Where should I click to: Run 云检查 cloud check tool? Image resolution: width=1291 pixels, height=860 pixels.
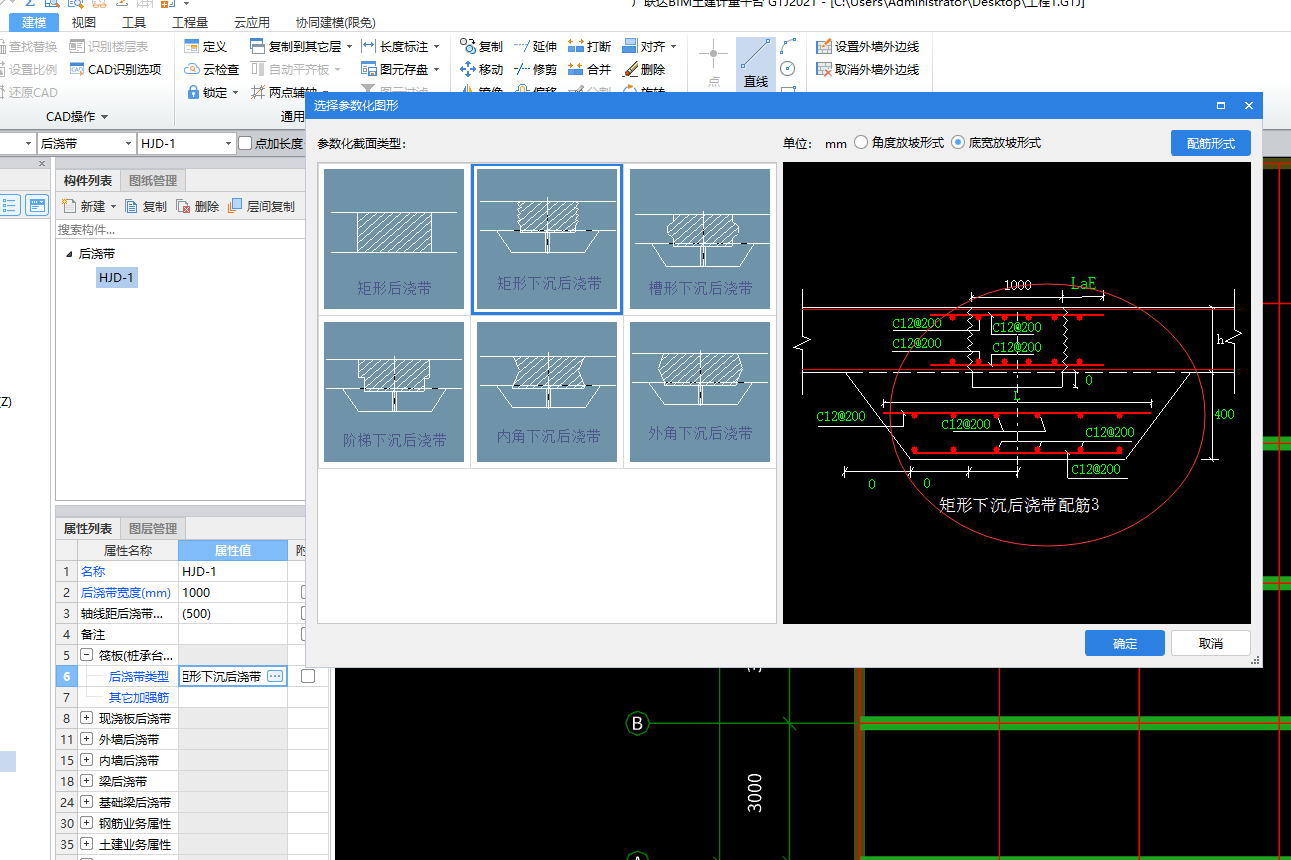pos(212,69)
